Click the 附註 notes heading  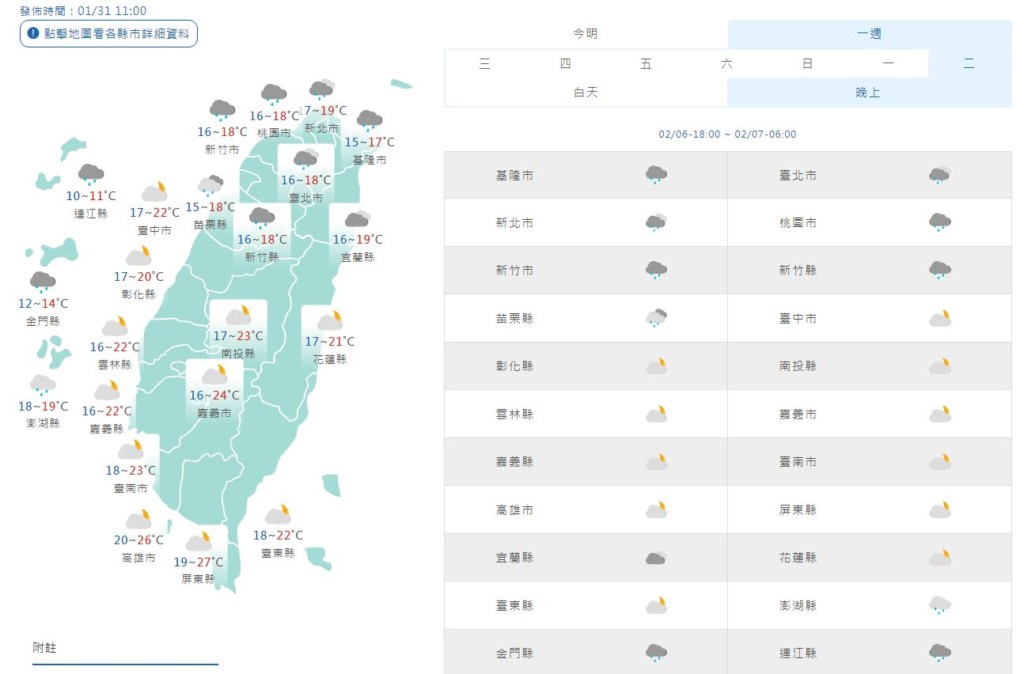point(44,648)
